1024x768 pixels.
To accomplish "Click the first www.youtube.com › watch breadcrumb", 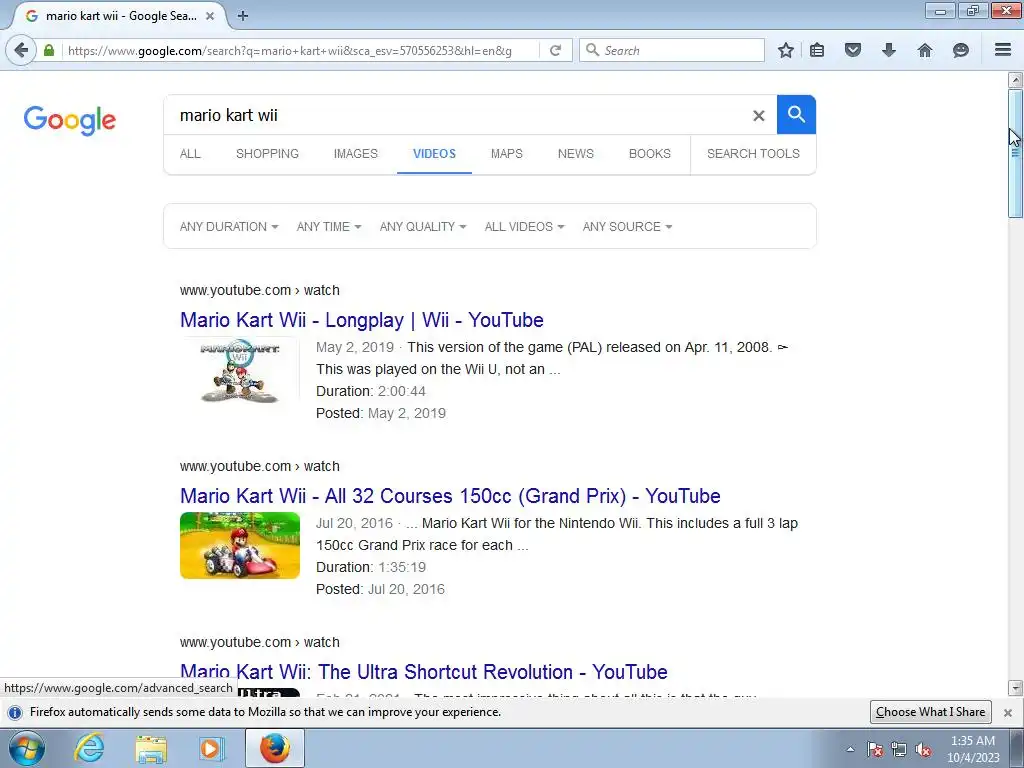I will click(x=260, y=291).
